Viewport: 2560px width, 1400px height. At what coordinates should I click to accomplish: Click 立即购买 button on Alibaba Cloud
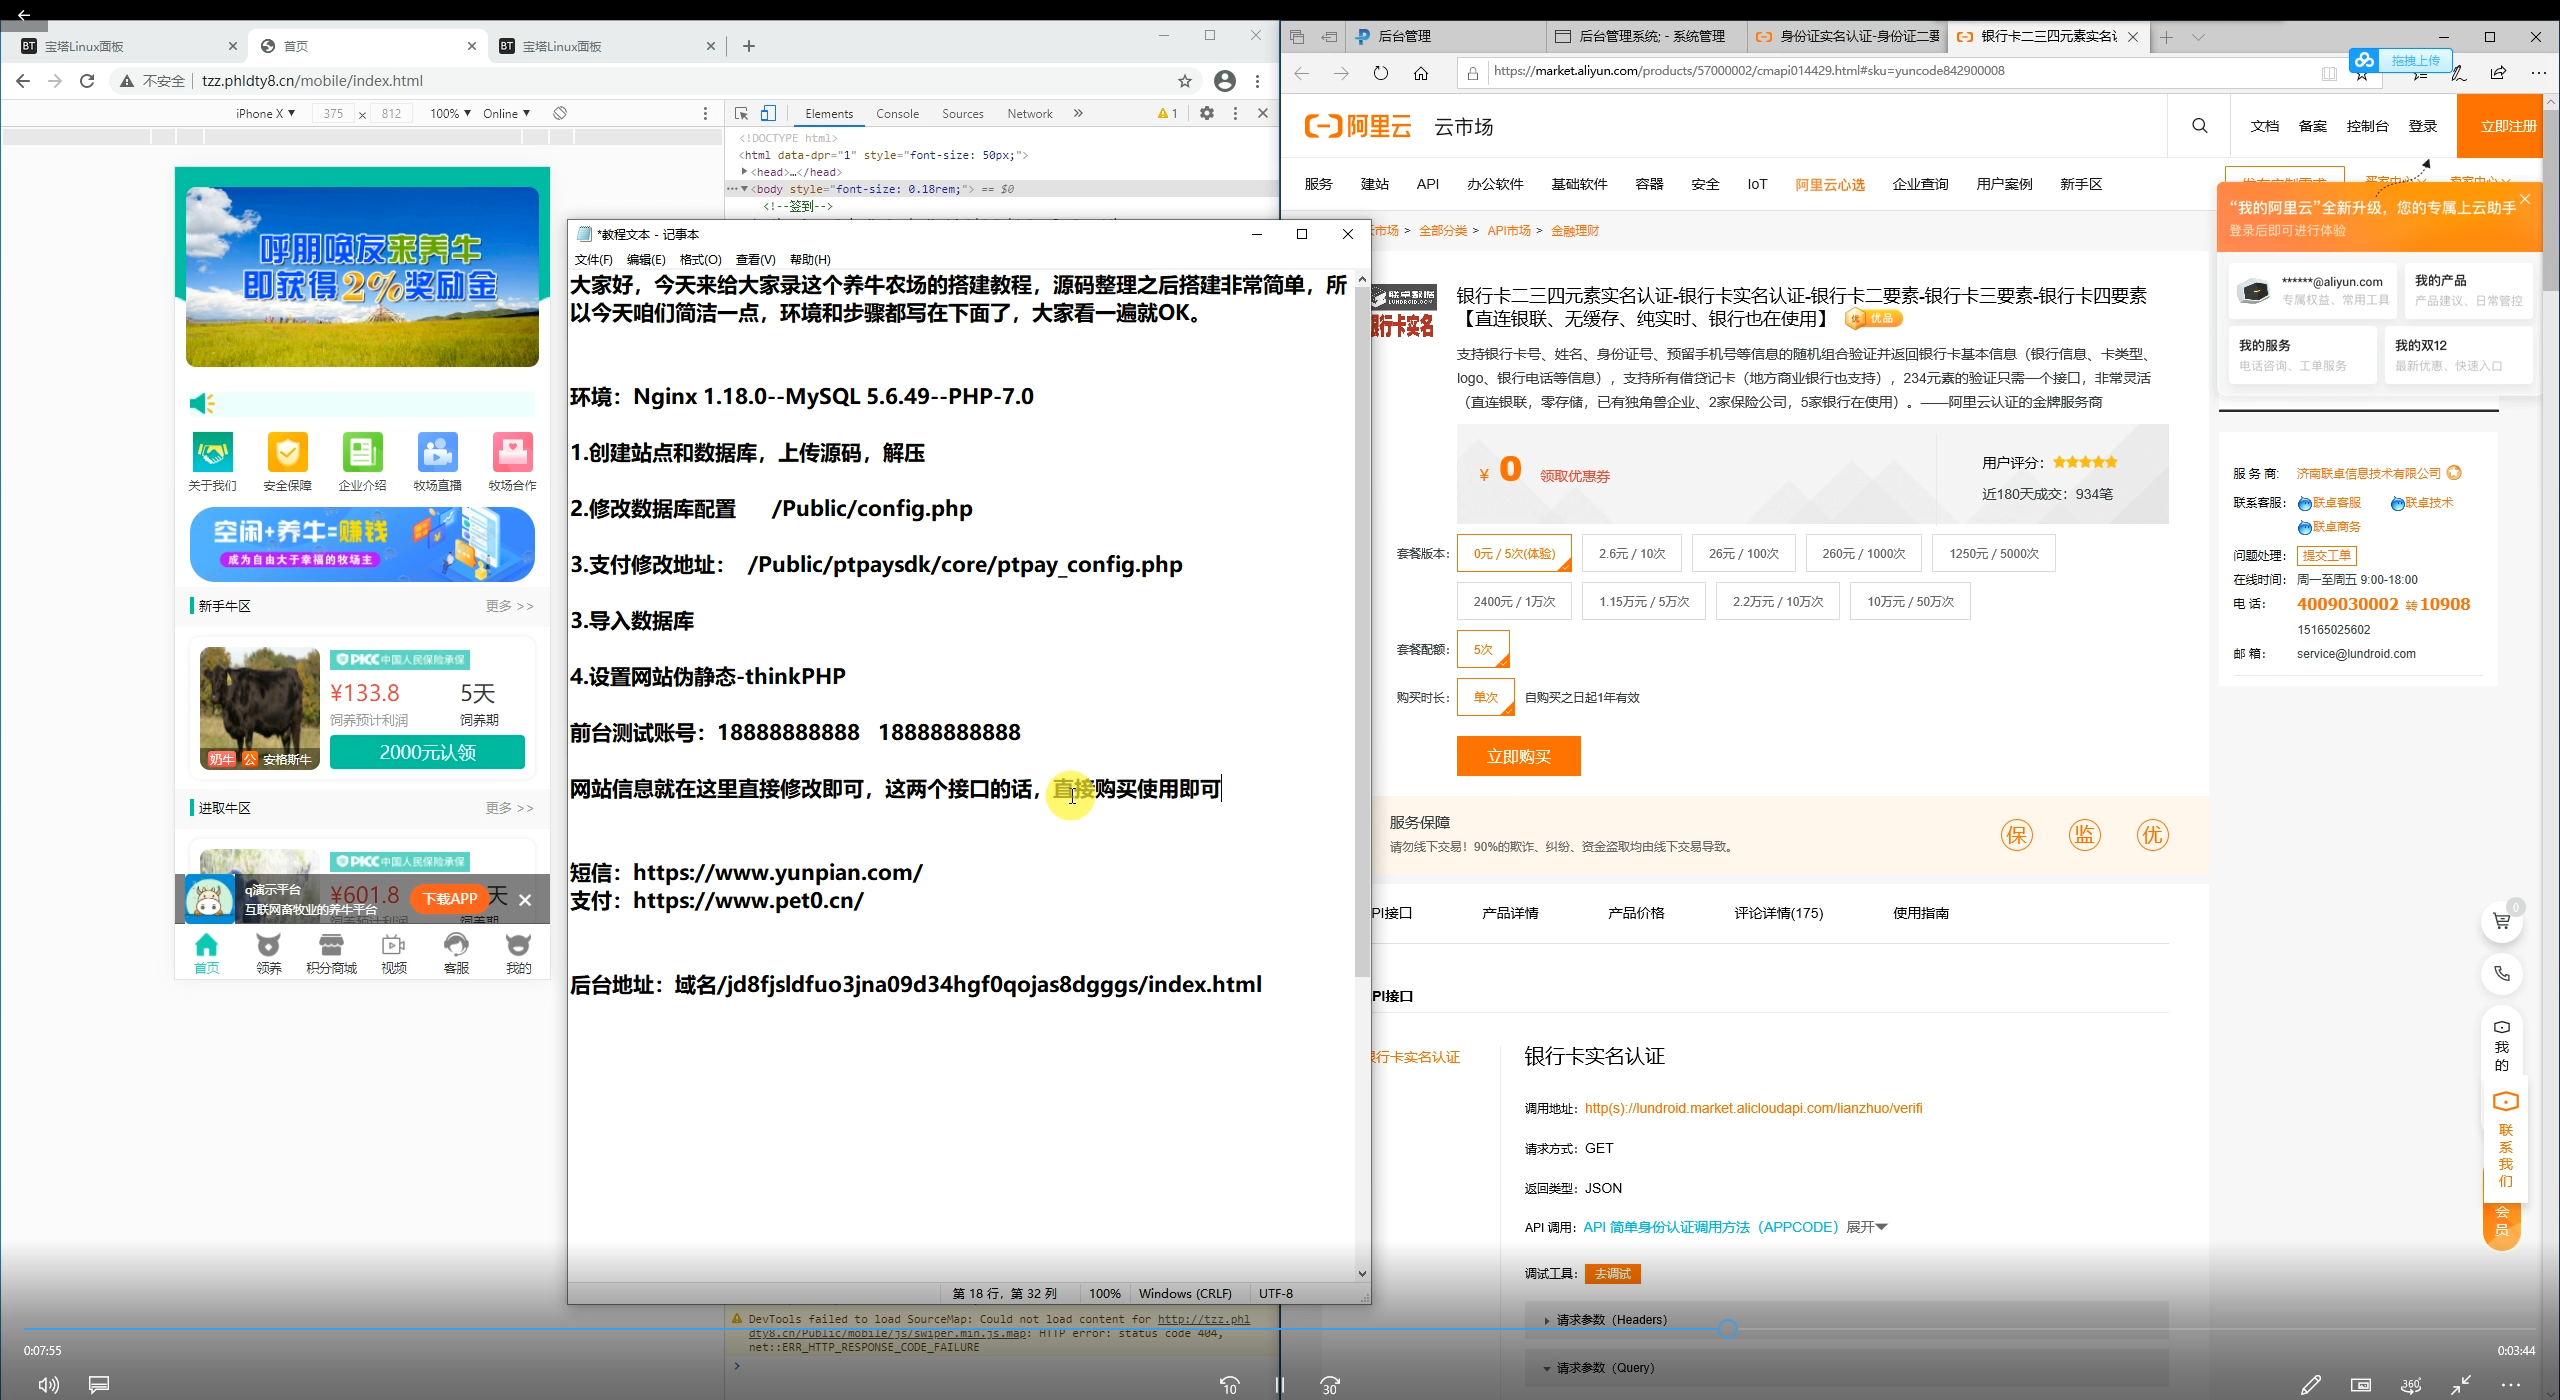click(x=1514, y=755)
